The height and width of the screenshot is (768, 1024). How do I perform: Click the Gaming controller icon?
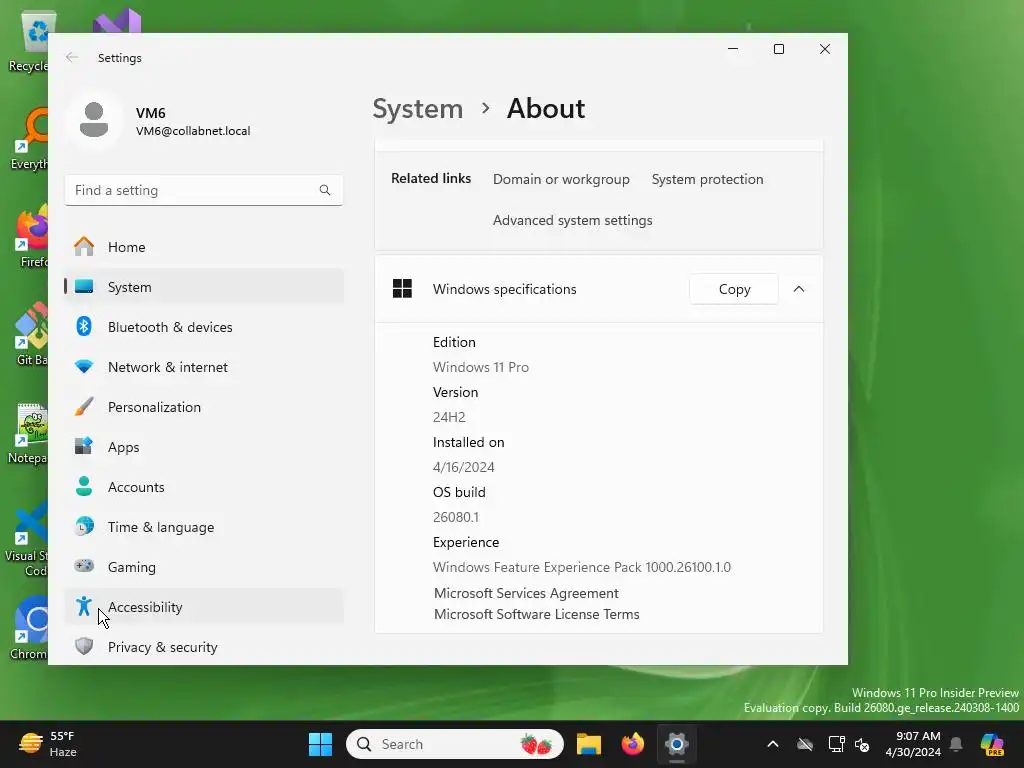[x=84, y=566]
